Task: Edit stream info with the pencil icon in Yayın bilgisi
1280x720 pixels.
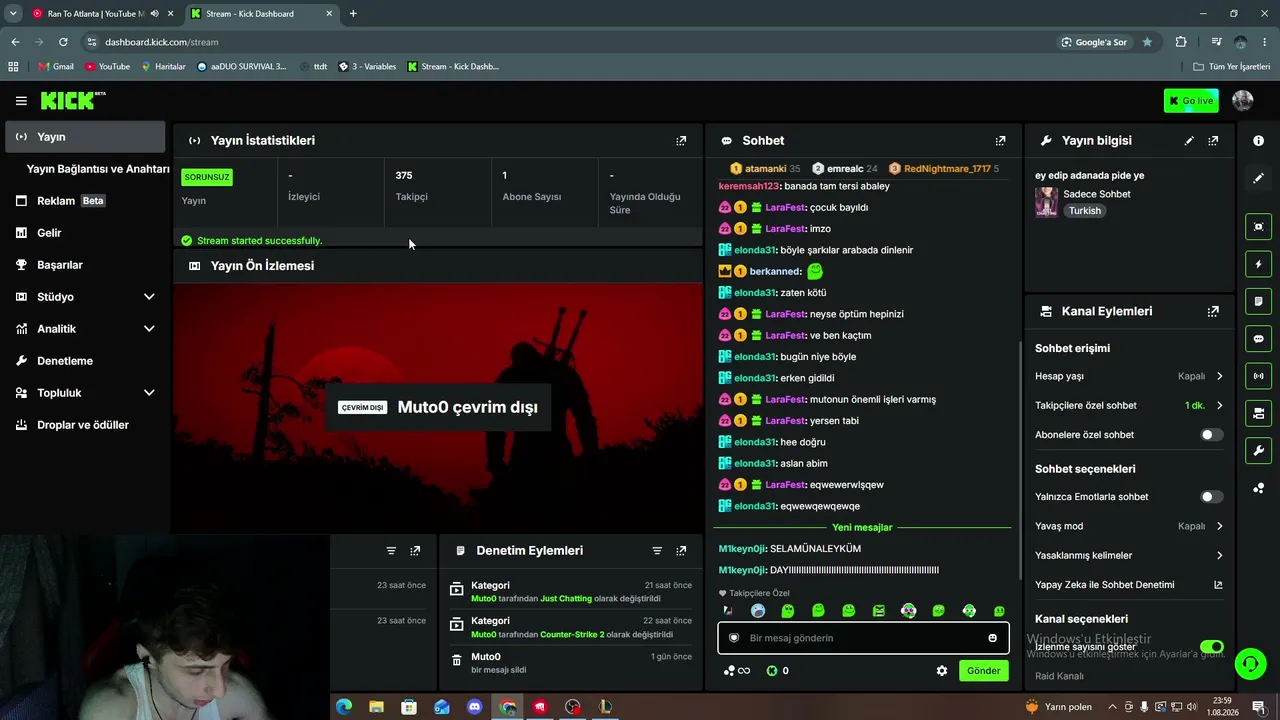Action: pos(1189,141)
